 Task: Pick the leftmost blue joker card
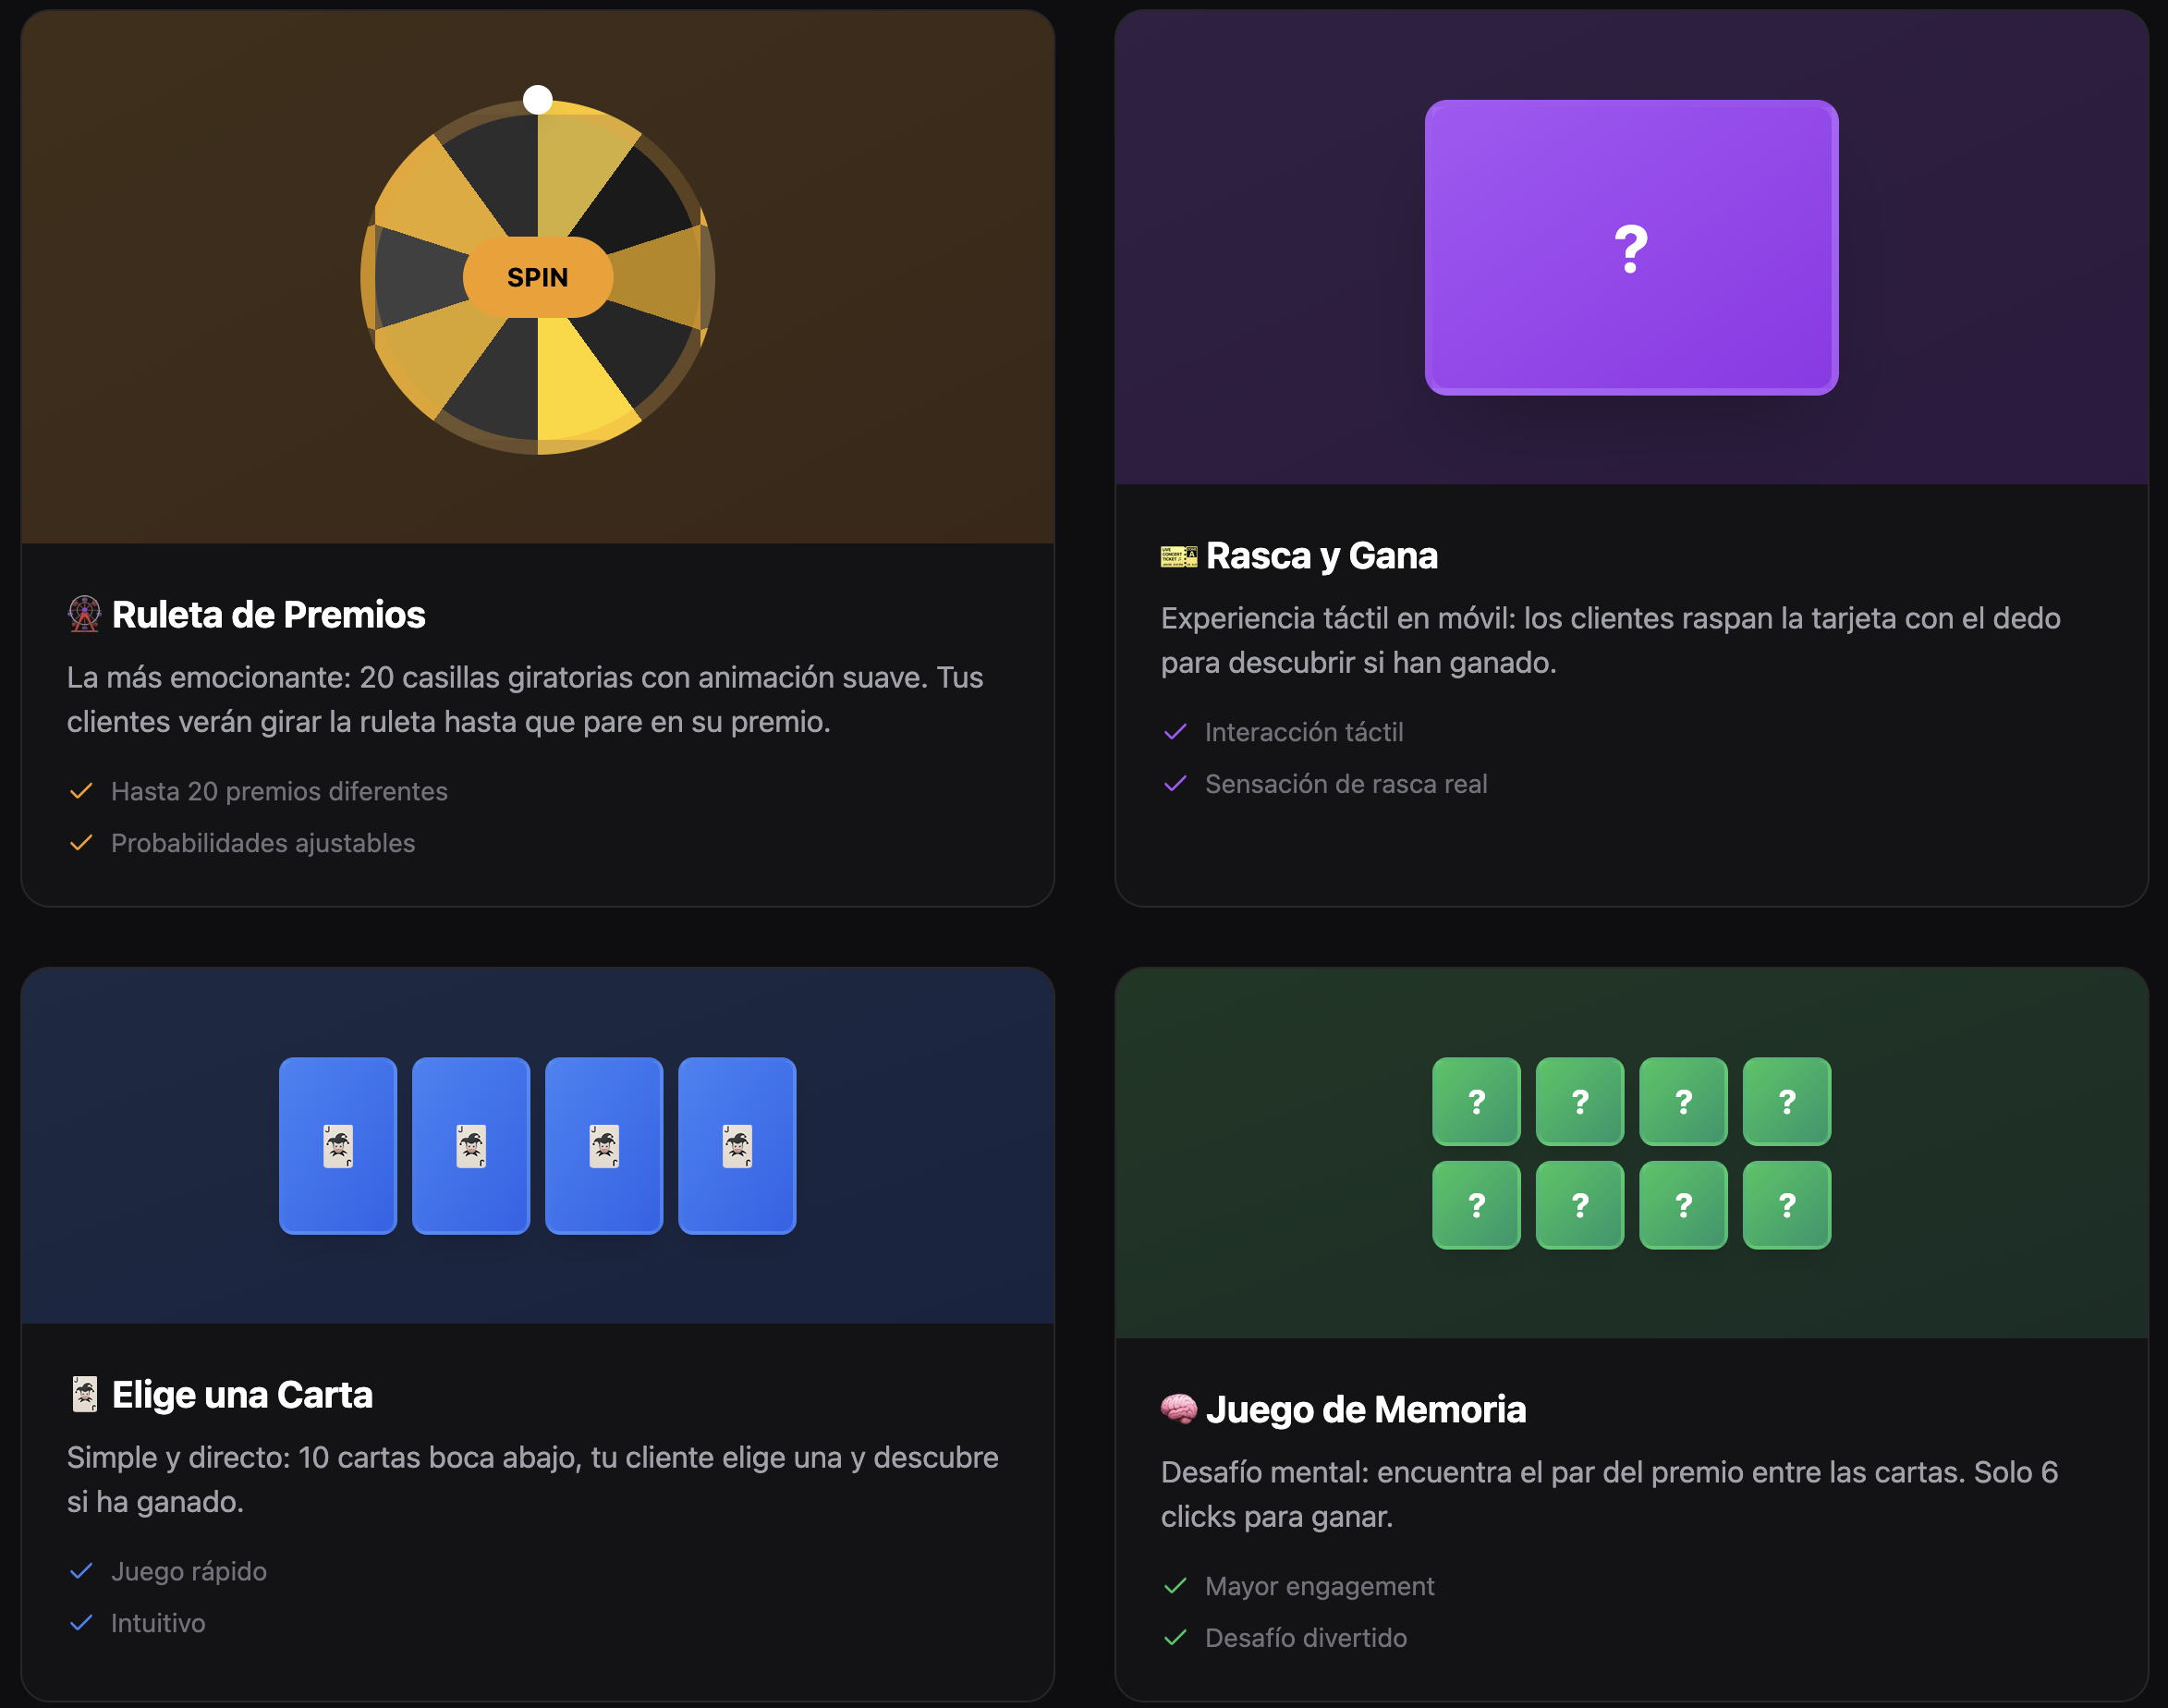[x=338, y=1145]
